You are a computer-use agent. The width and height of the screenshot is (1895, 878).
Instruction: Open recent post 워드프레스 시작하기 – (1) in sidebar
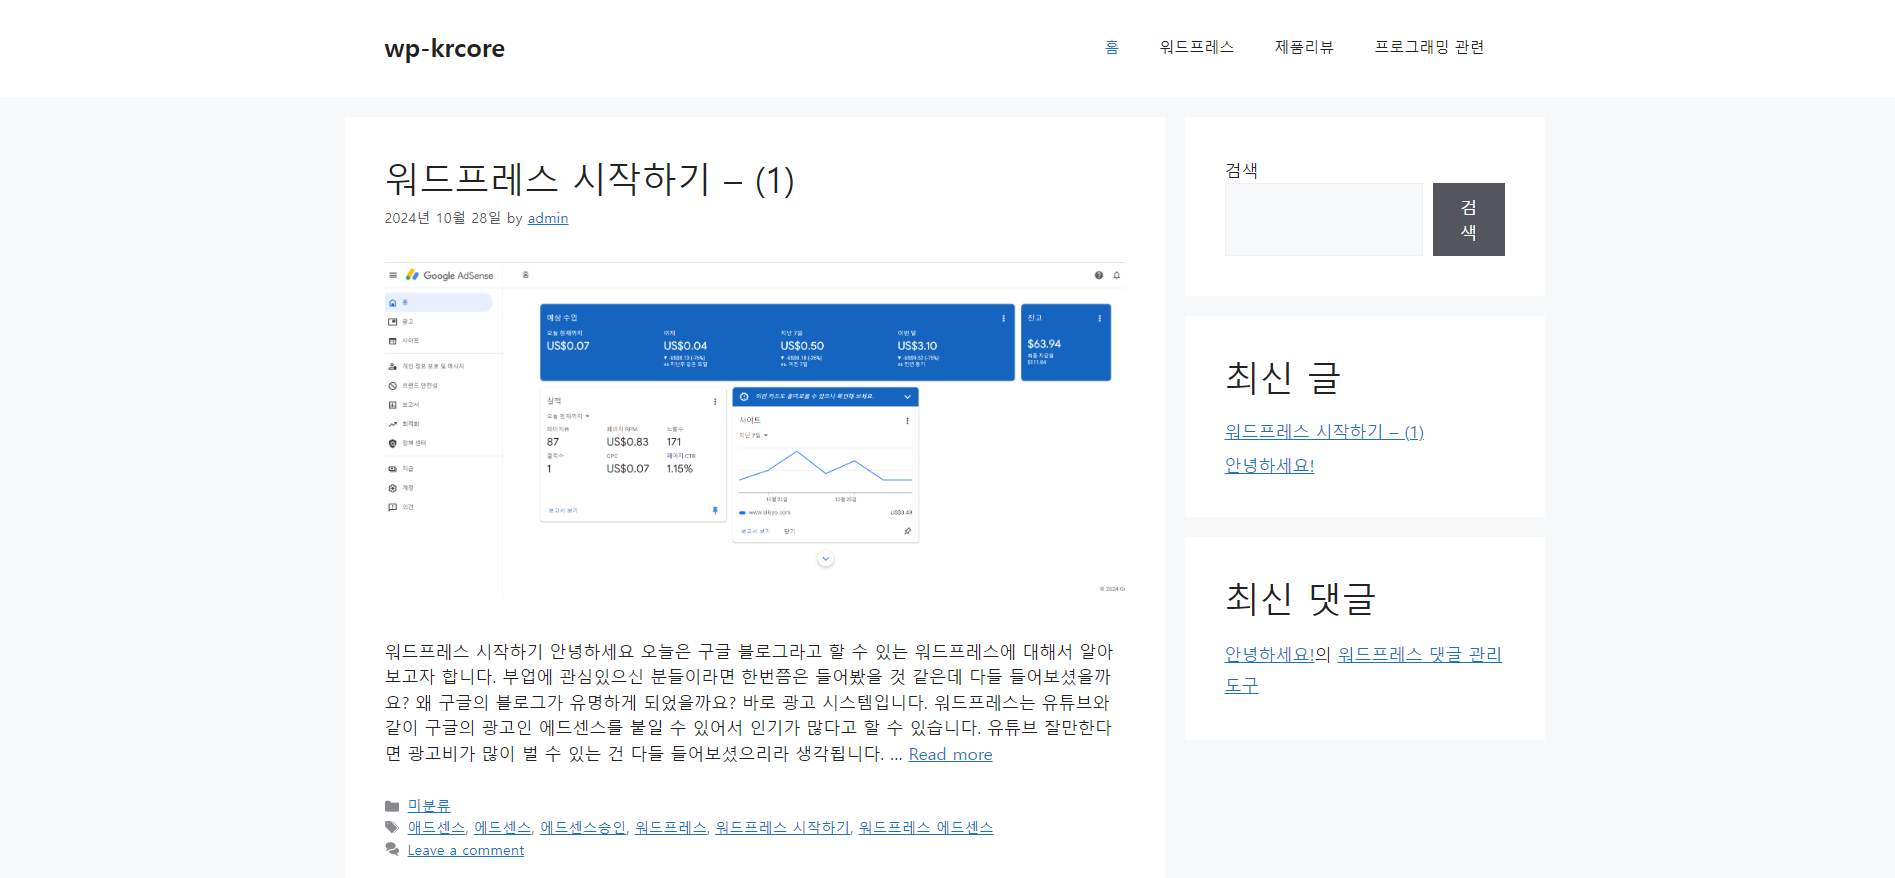1324,431
